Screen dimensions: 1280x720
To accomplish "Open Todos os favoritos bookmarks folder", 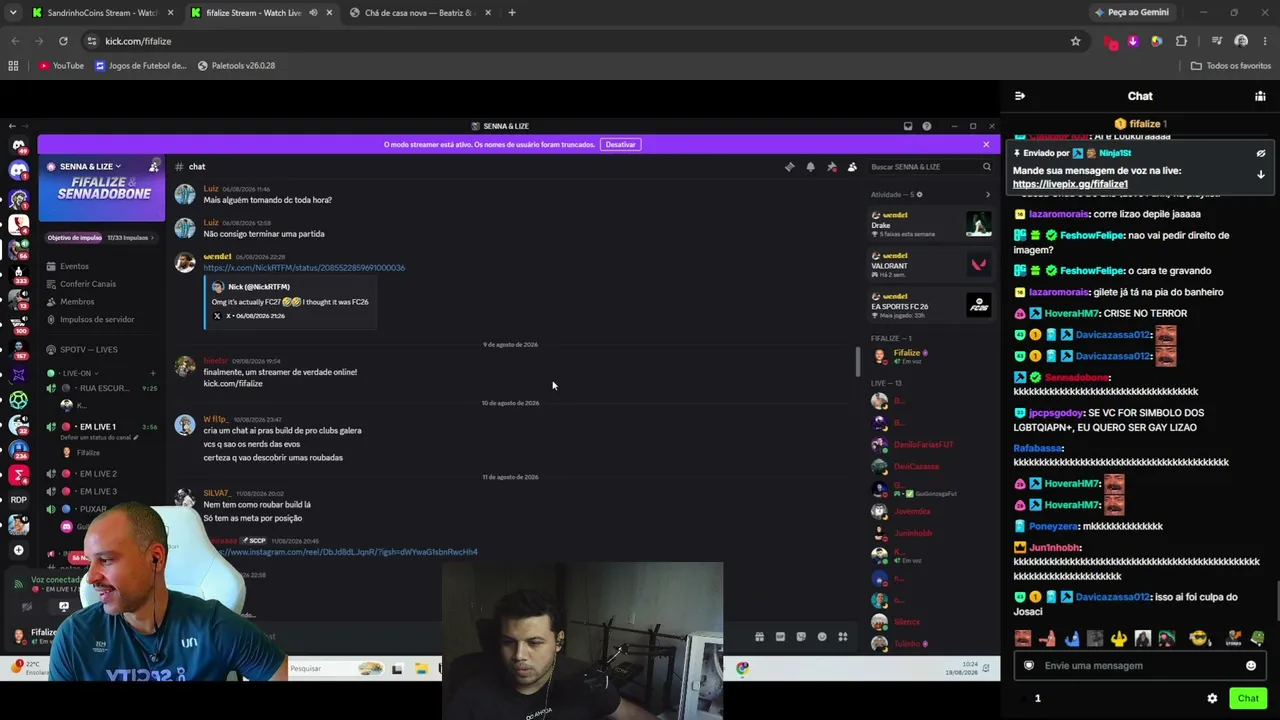I will click(1231, 66).
